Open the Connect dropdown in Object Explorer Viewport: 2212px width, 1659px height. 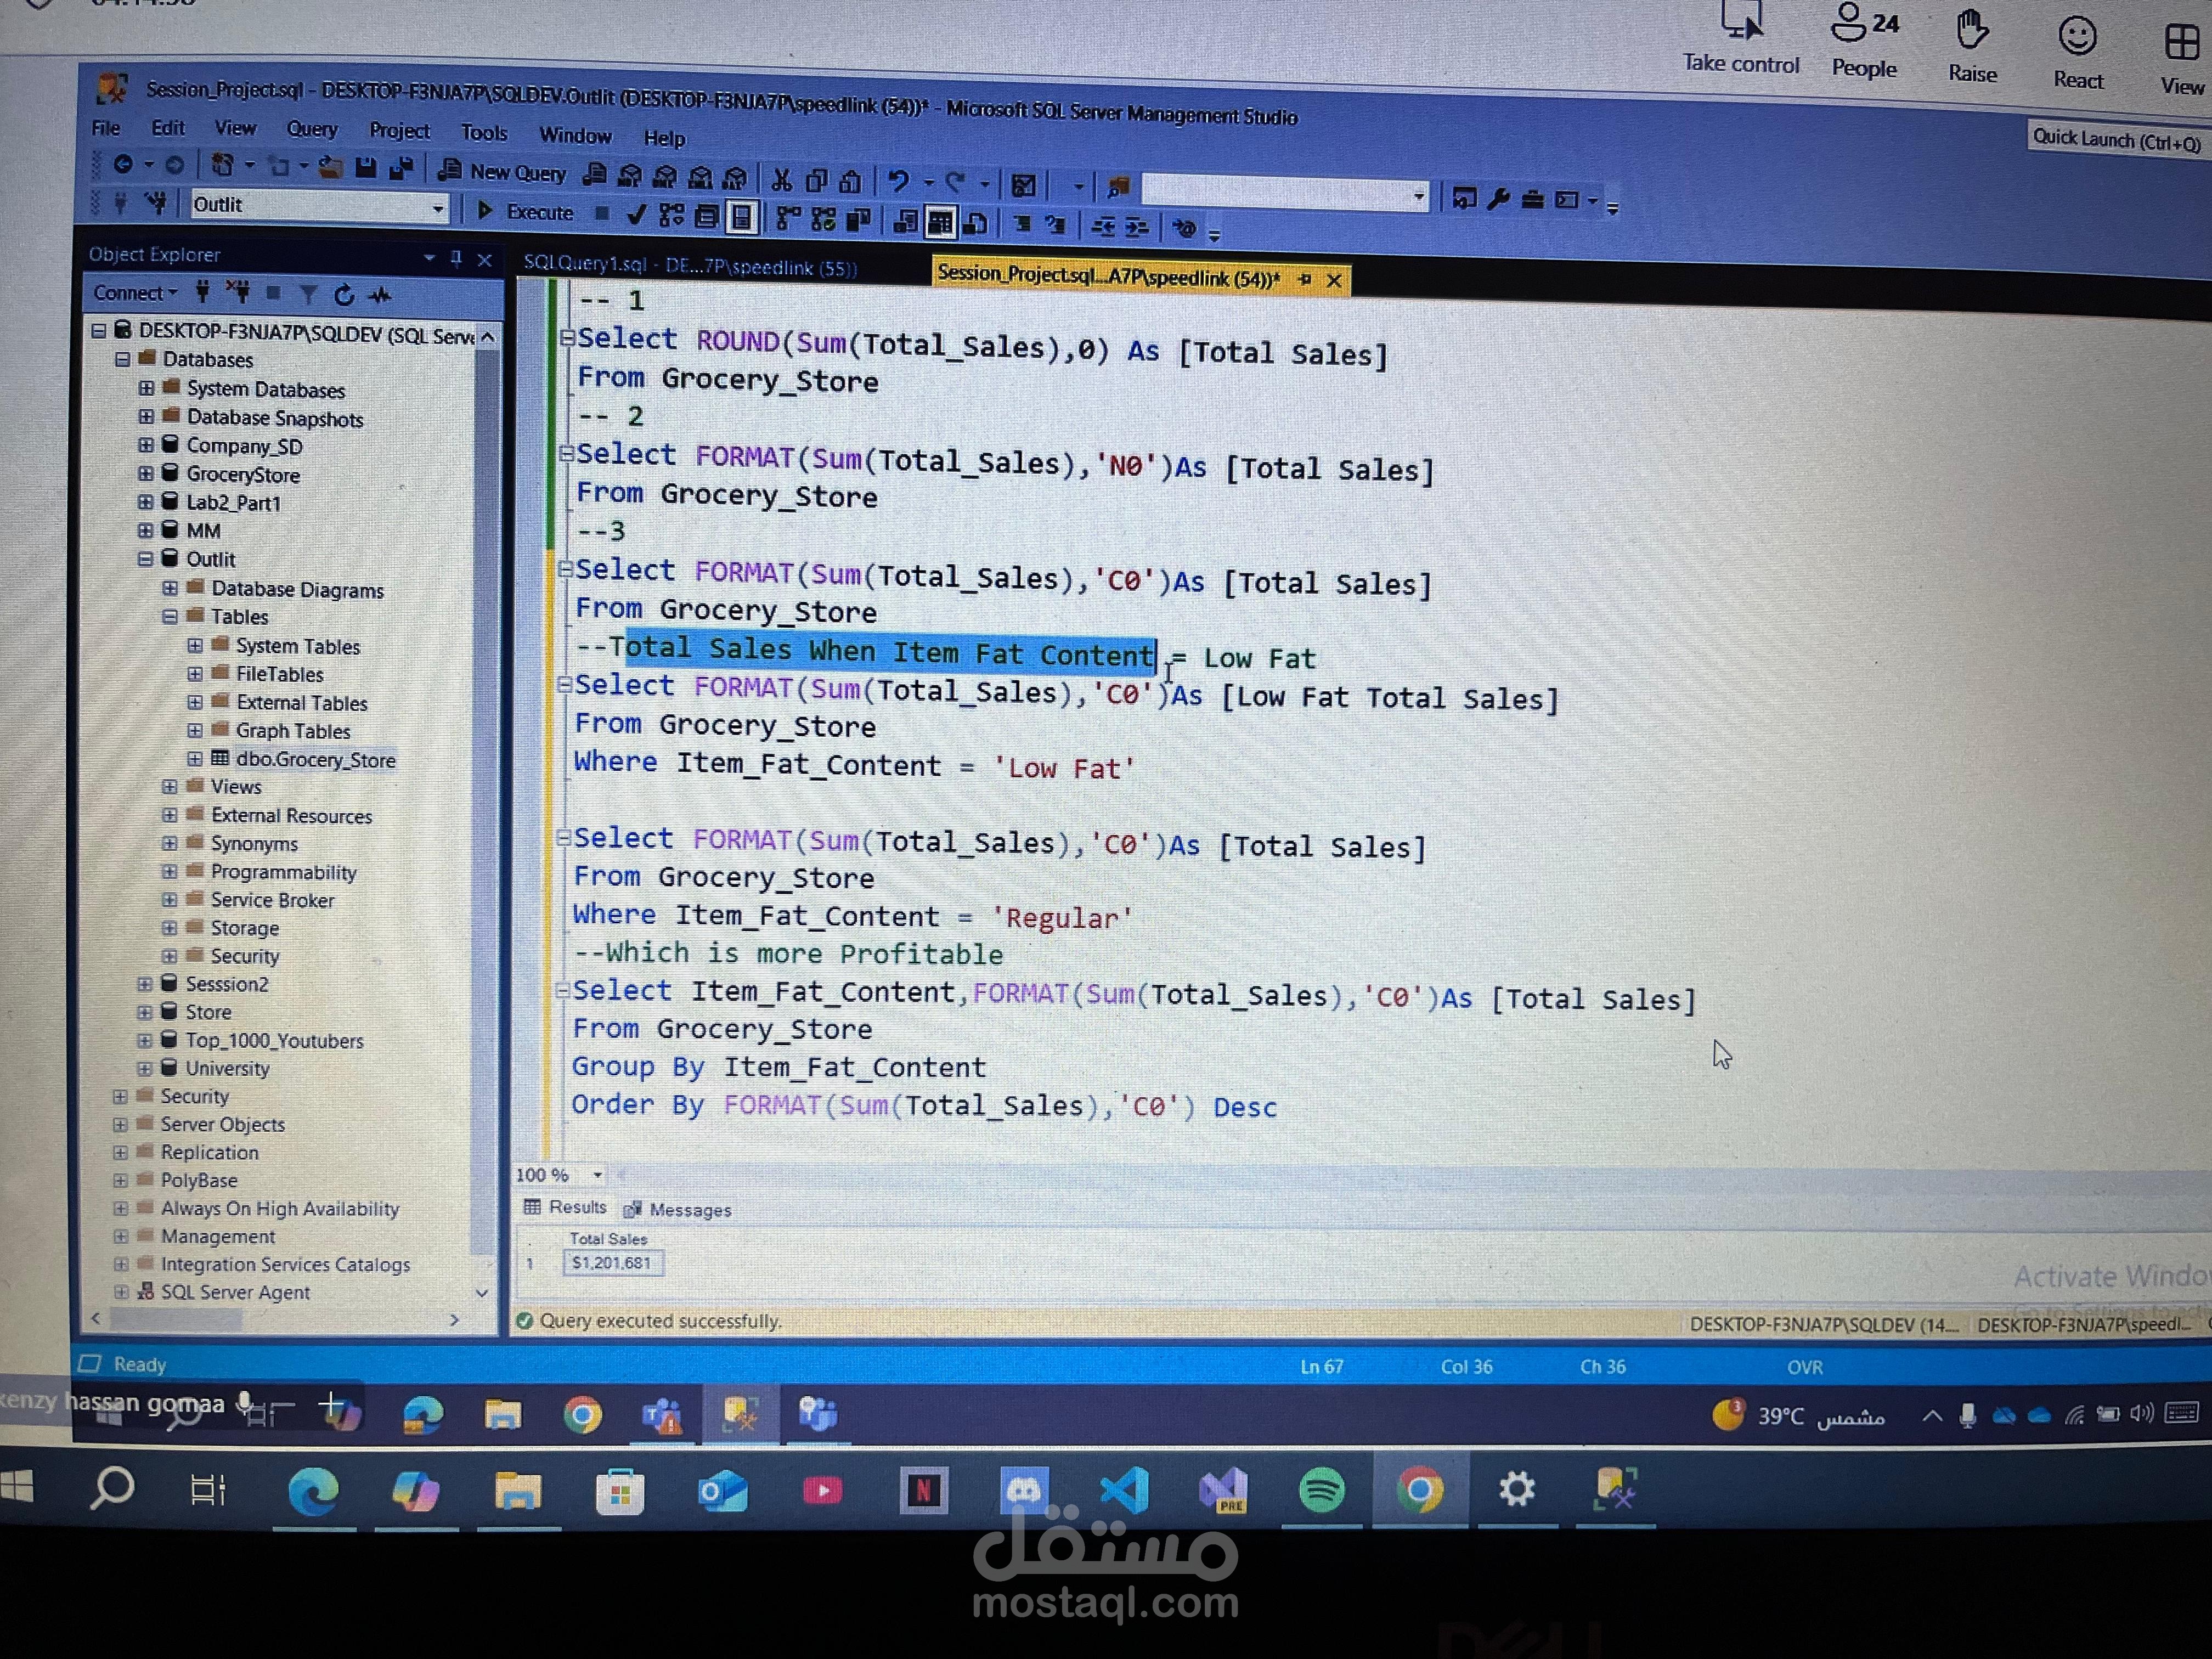pos(135,293)
